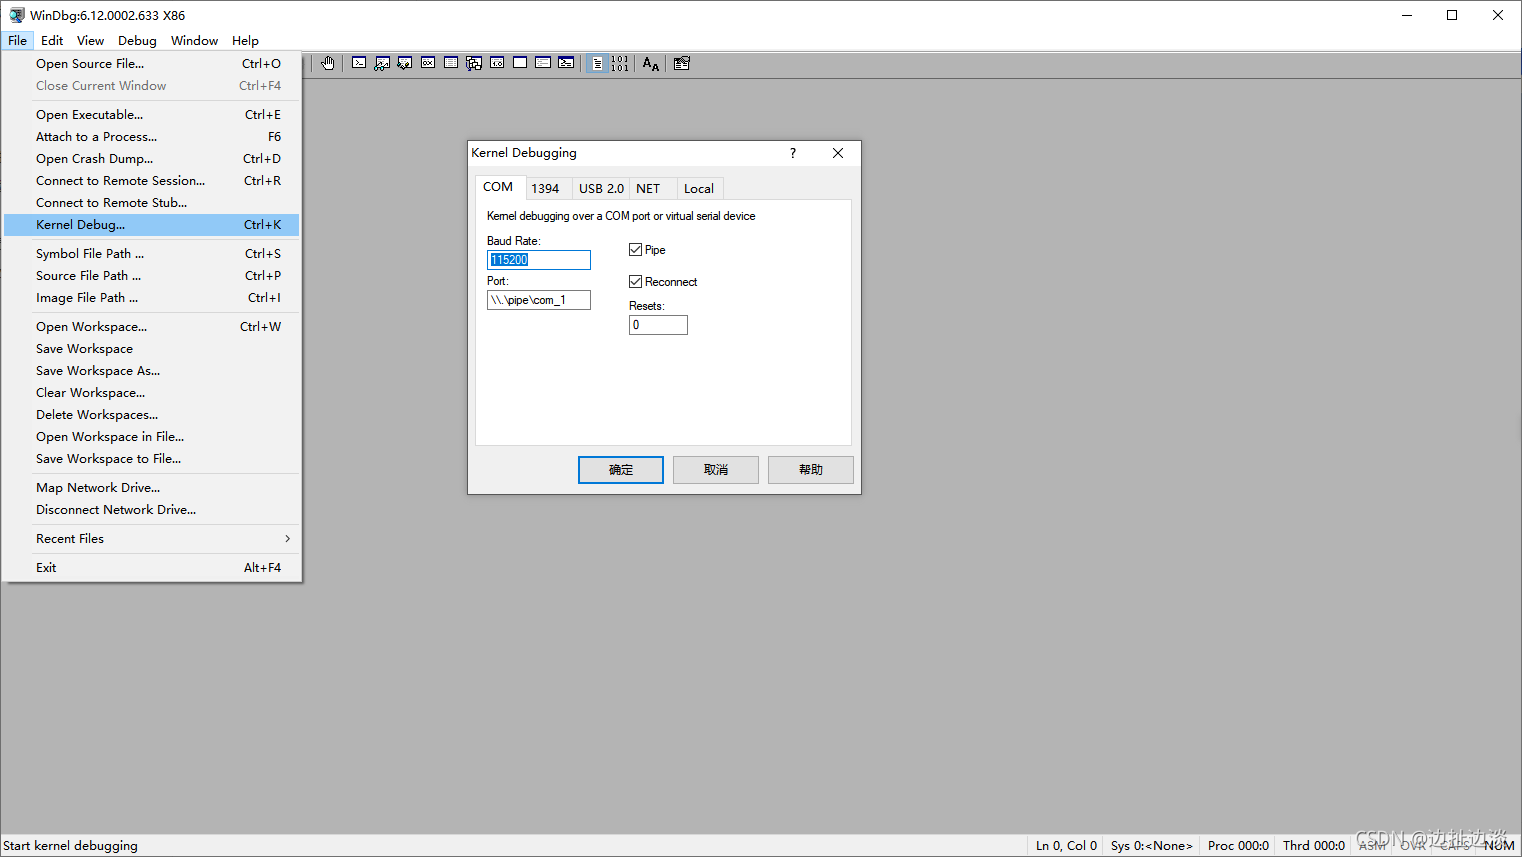Select Open Source File menu item
The height and width of the screenshot is (857, 1522).
click(152, 64)
